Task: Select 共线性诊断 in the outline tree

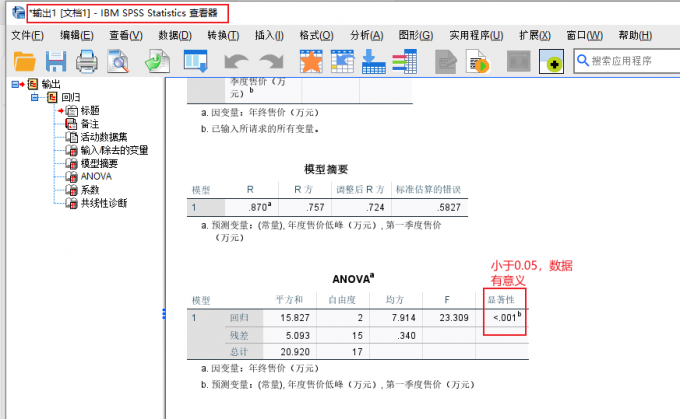Action: (x=104, y=202)
